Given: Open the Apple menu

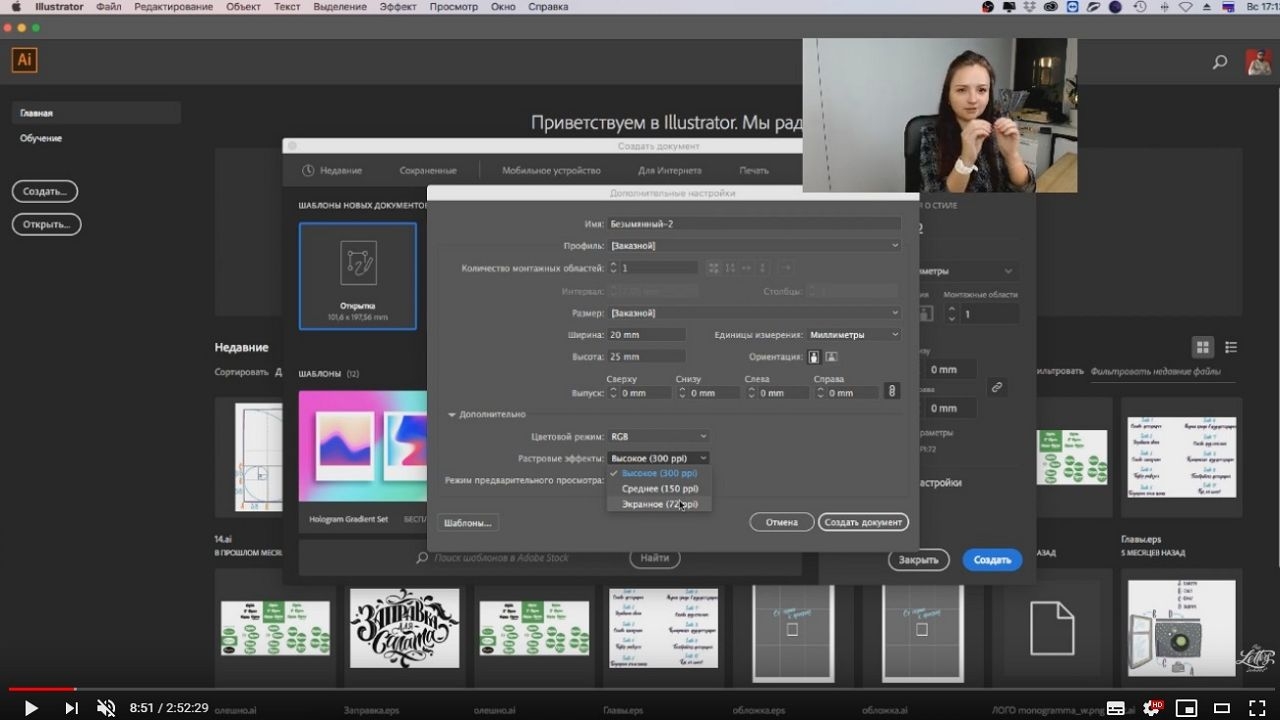Looking at the screenshot, I should [15, 7].
